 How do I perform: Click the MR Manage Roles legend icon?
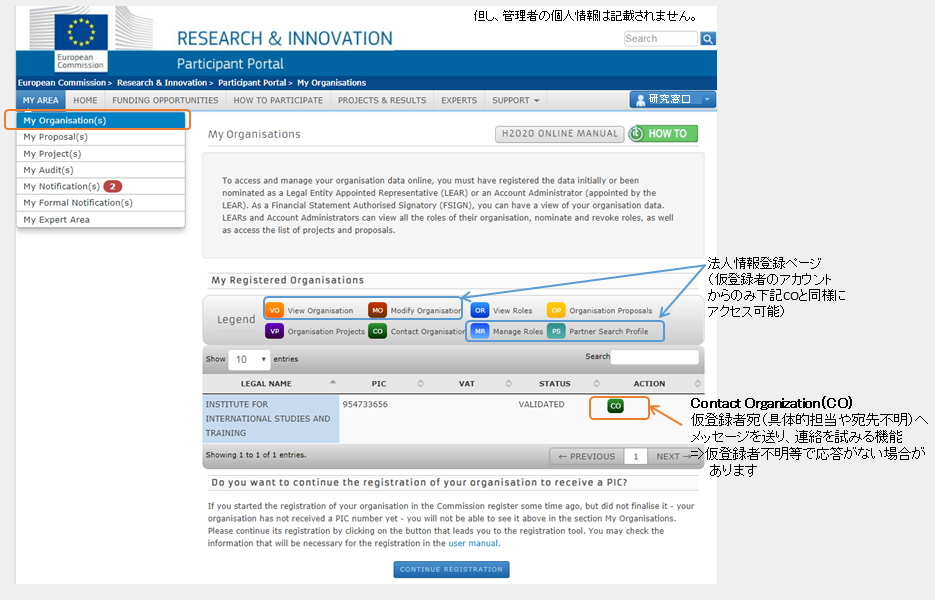[x=480, y=331]
